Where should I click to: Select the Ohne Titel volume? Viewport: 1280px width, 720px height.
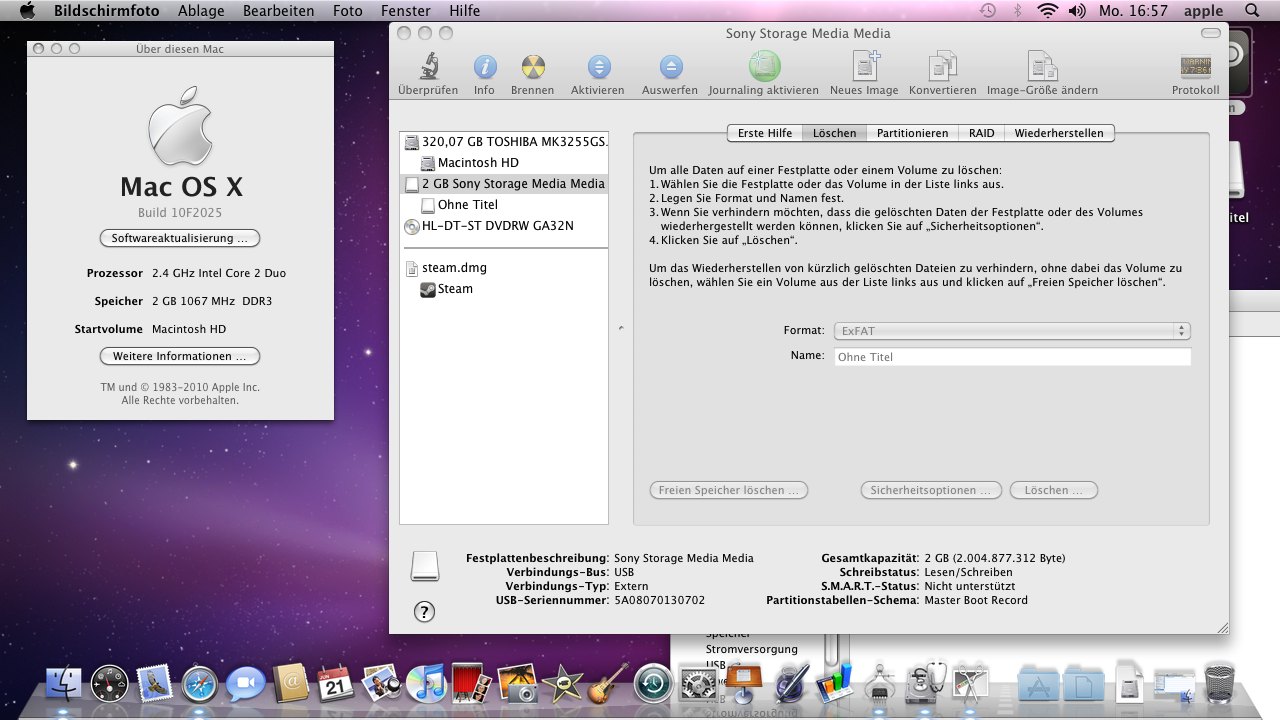(x=504, y=204)
